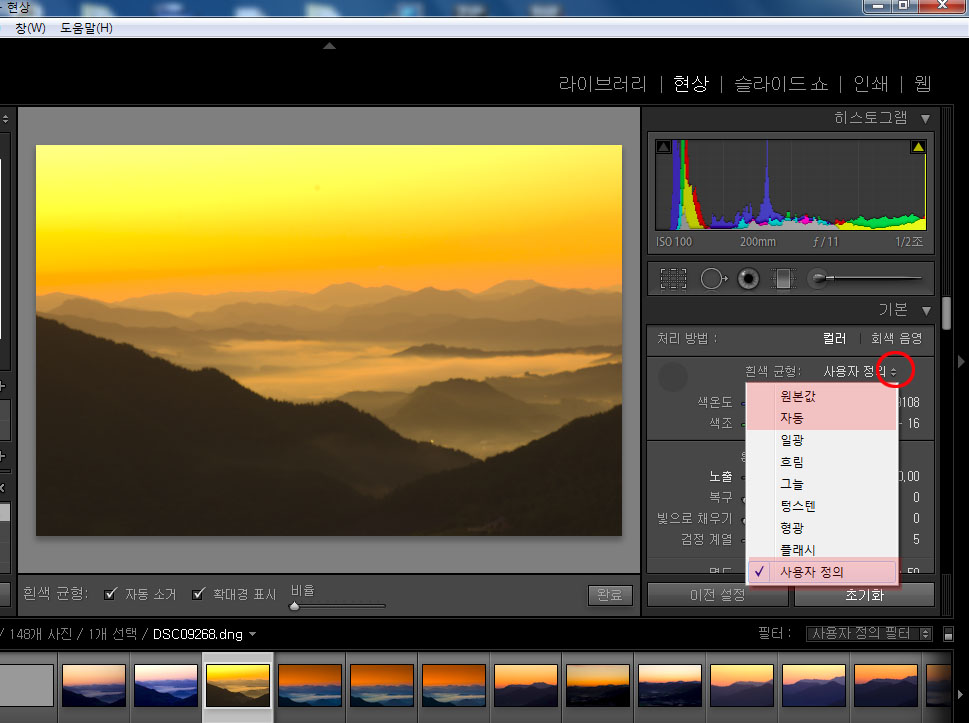This screenshot has width=969, height=723.
Task: Select the Crop Overlay tool
Action: tap(673, 279)
